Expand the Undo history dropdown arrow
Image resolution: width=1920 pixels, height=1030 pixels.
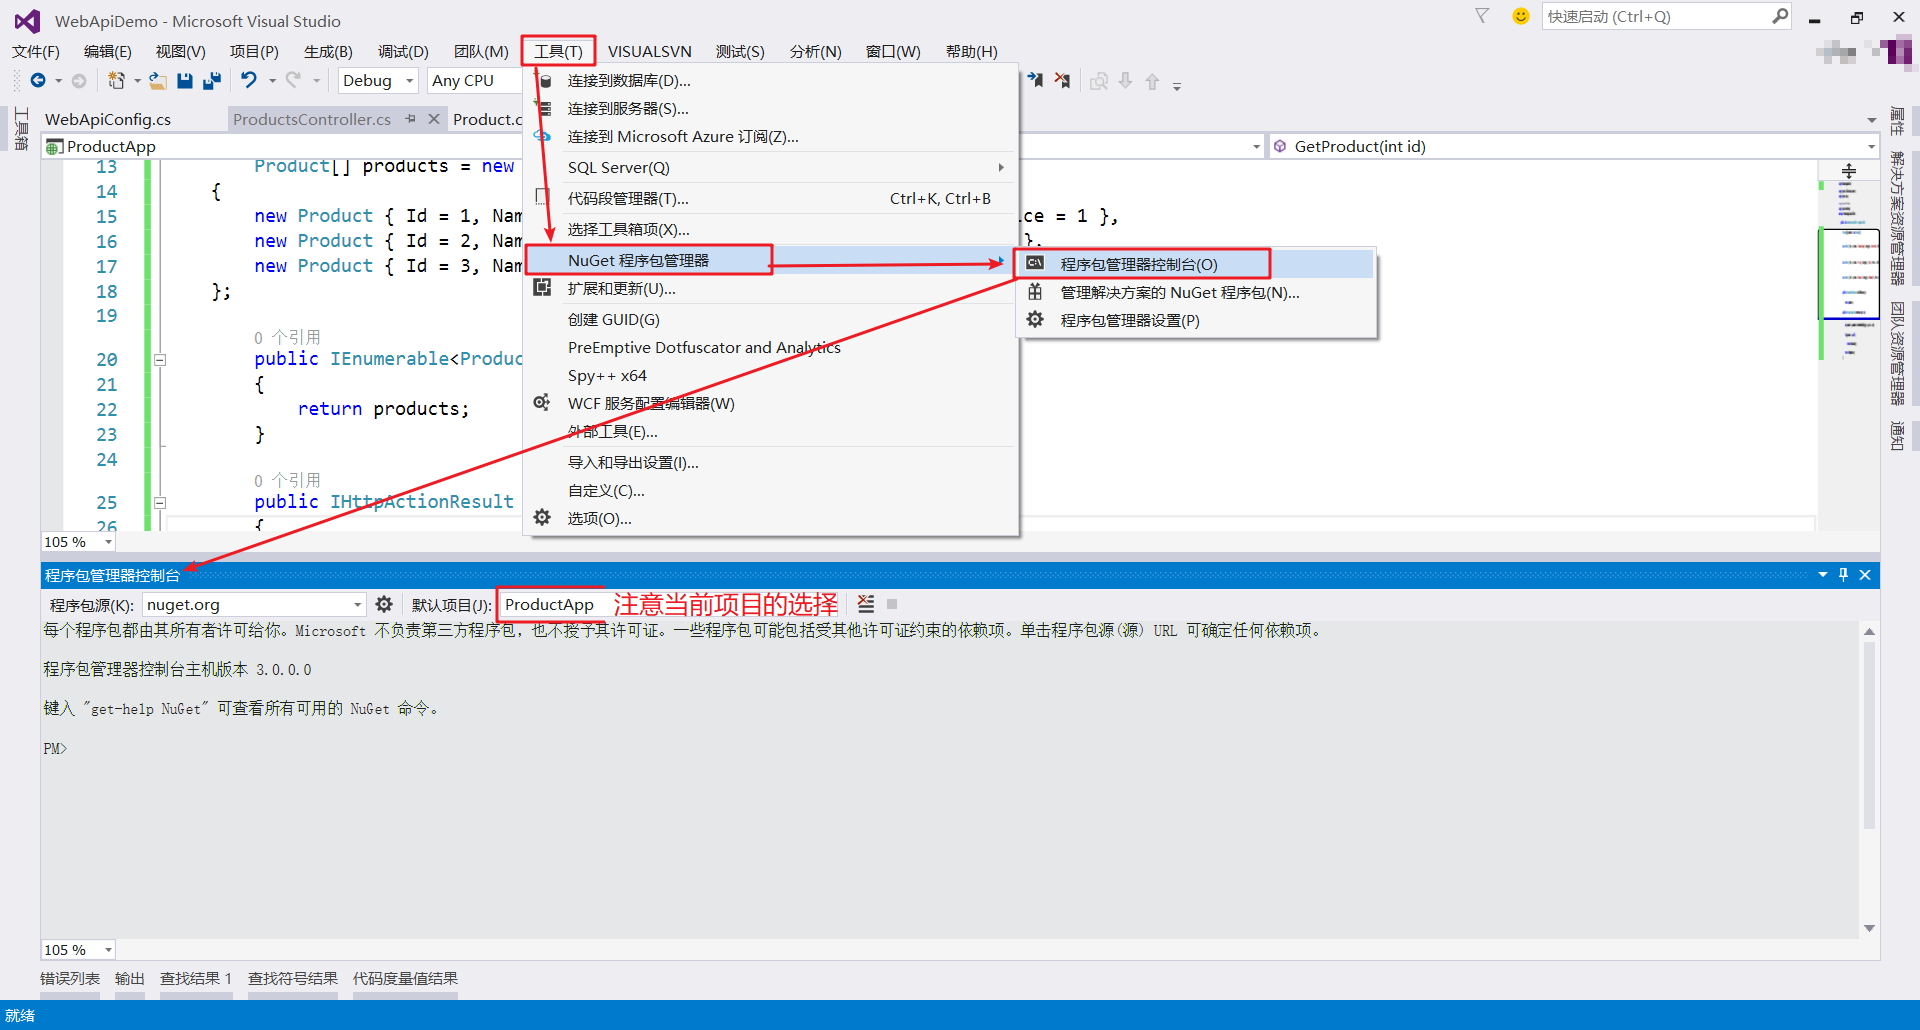[x=272, y=81]
